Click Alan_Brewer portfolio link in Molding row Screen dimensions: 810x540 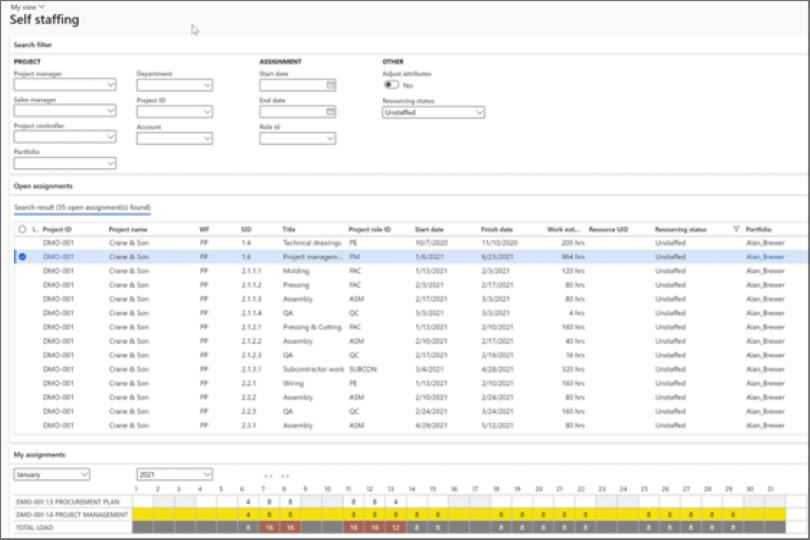(x=767, y=270)
